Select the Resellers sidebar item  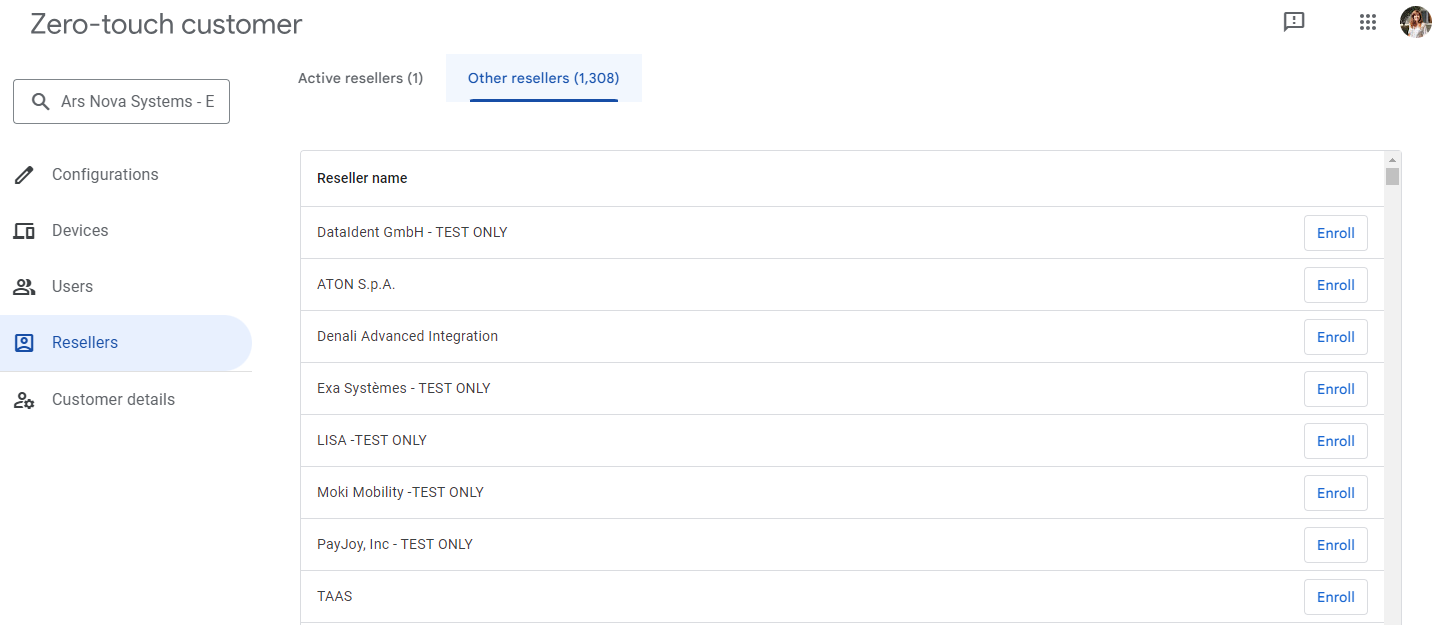pos(85,343)
